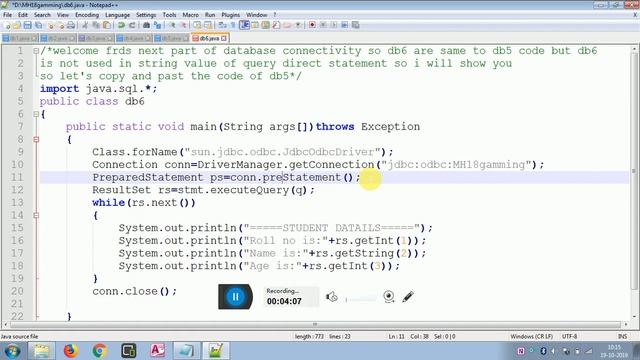Collapse the while-loop fold at line 14
The width and height of the screenshot is (640, 360).
click(x=36, y=216)
